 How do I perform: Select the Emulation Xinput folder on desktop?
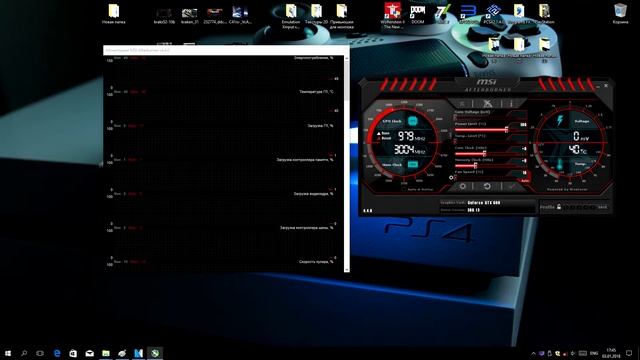click(291, 16)
